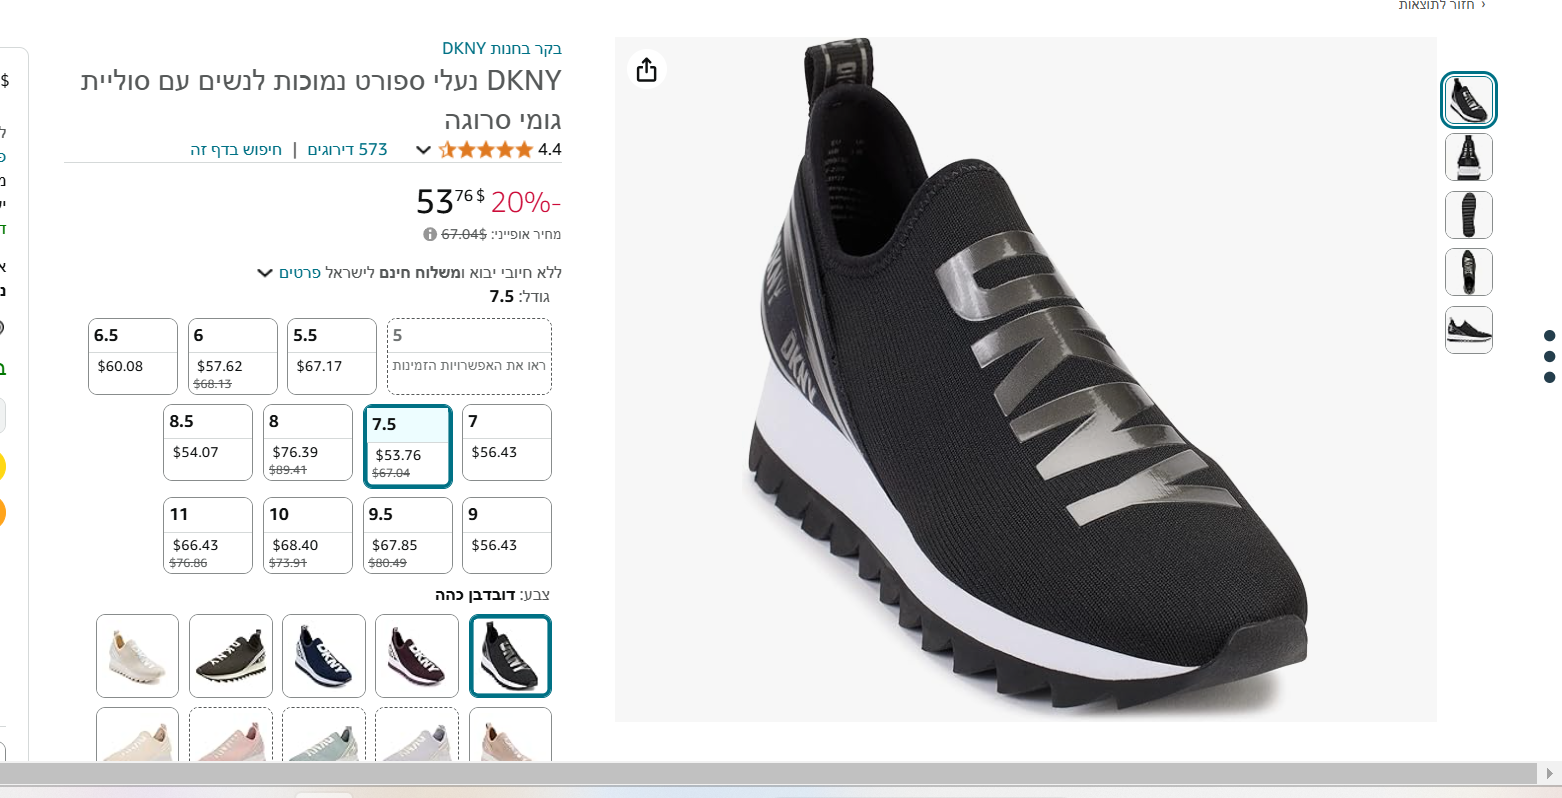Open size 5 available options
The width and height of the screenshot is (1562, 798).
pyautogui.click(x=469, y=356)
